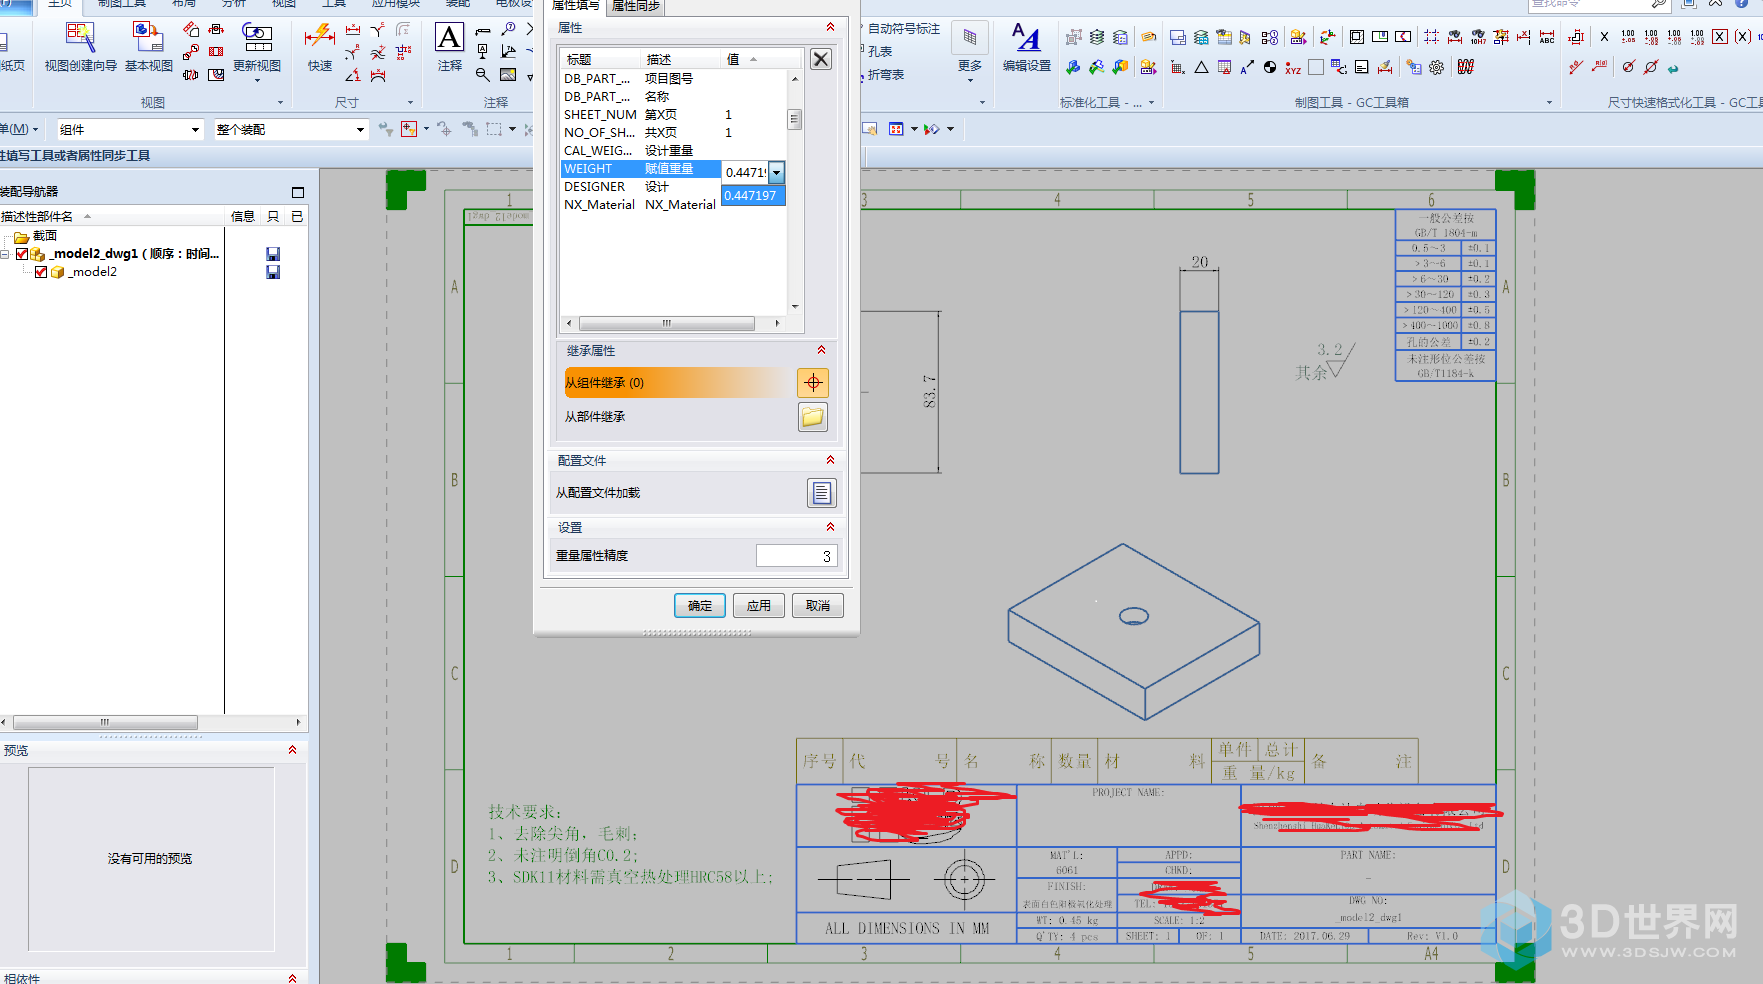The height and width of the screenshot is (984, 1763).
Task: Open the 分析 analysis ribbon tab
Action: point(234,4)
